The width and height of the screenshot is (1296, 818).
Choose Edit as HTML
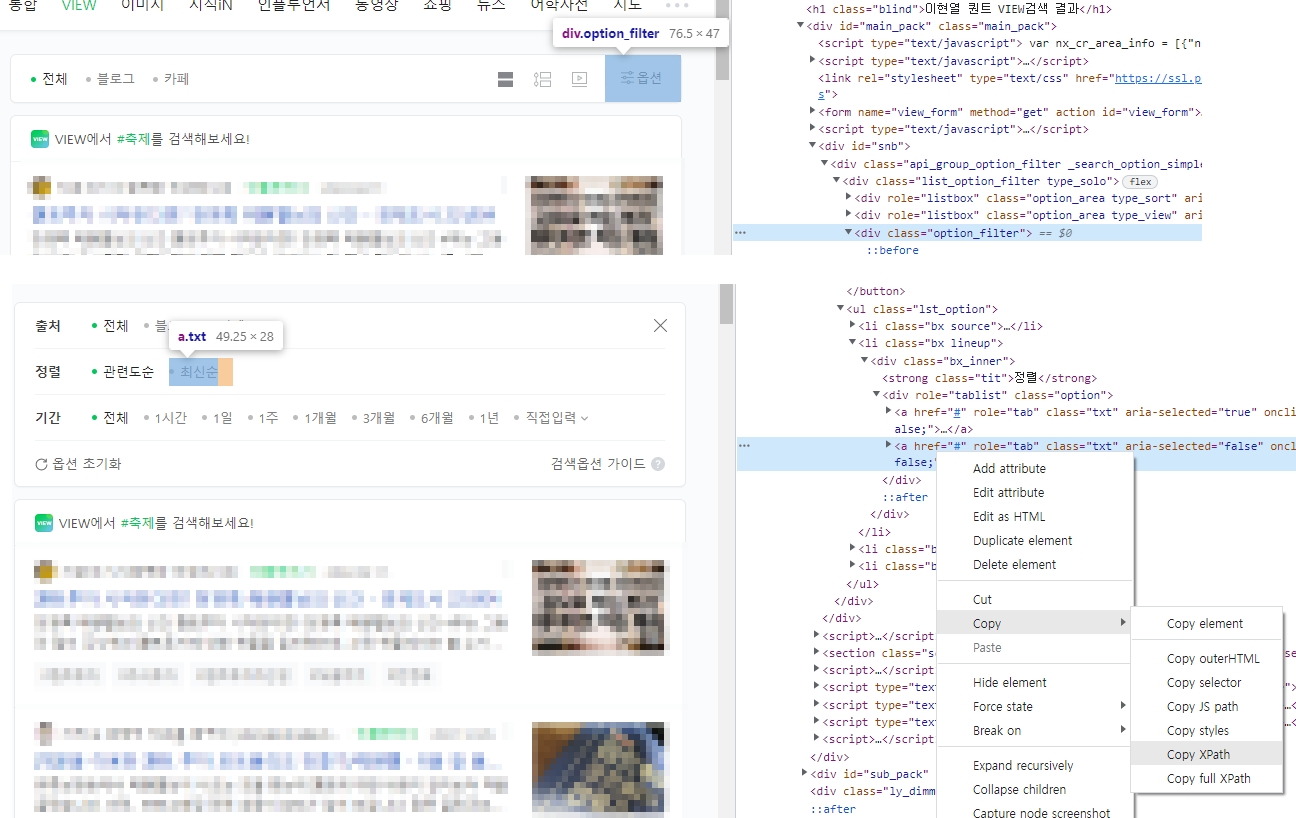pyautogui.click(x=1009, y=516)
